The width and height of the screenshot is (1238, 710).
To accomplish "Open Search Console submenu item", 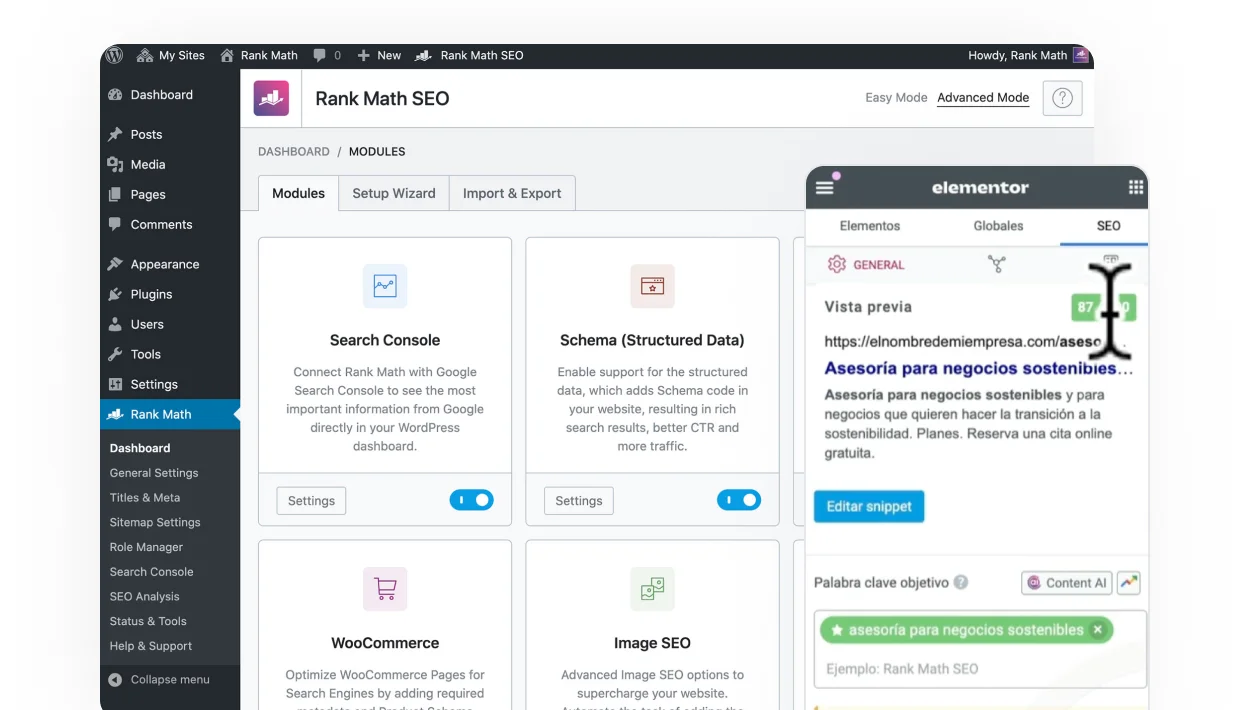I will [x=151, y=572].
